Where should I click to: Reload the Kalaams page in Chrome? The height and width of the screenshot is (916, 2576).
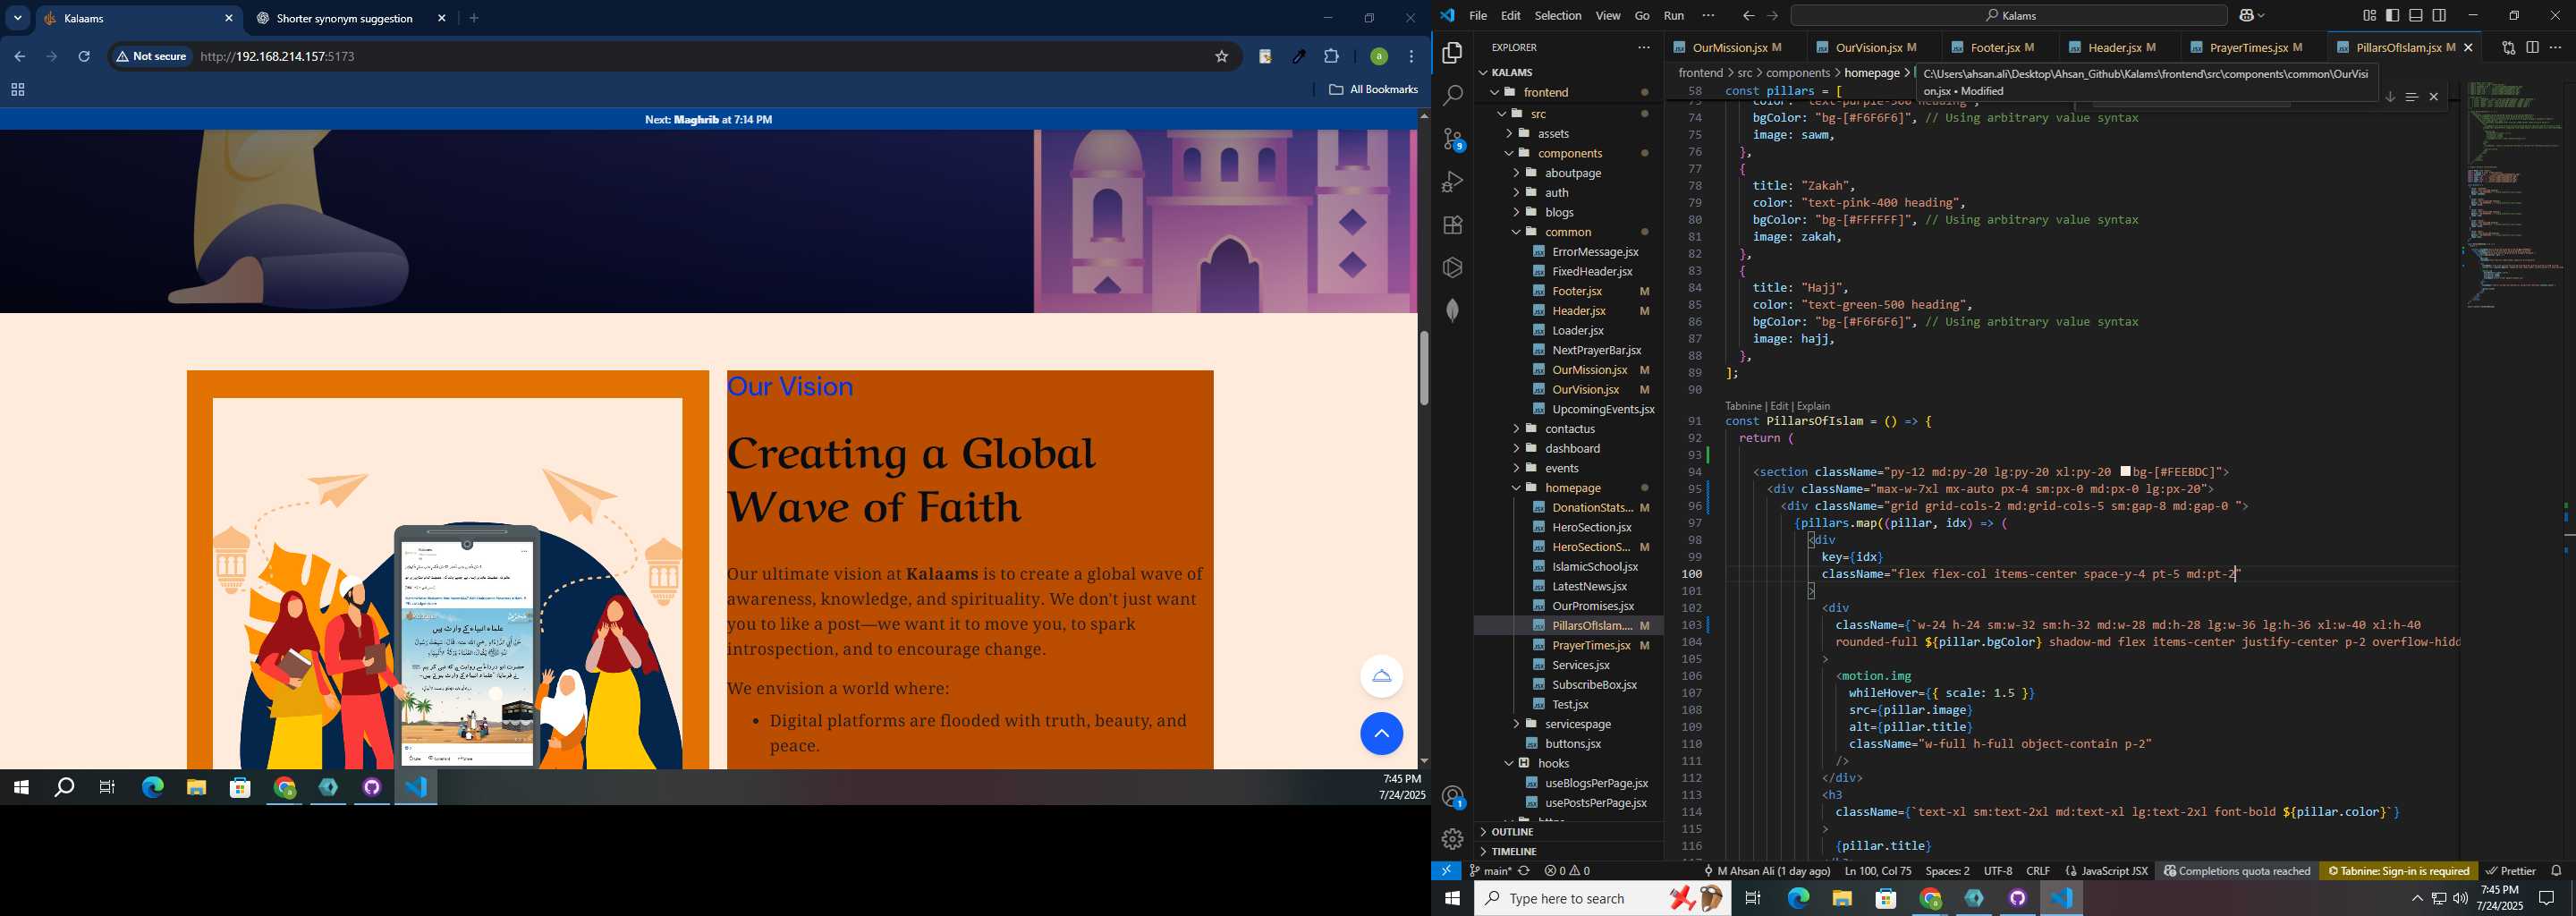pos(84,56)
